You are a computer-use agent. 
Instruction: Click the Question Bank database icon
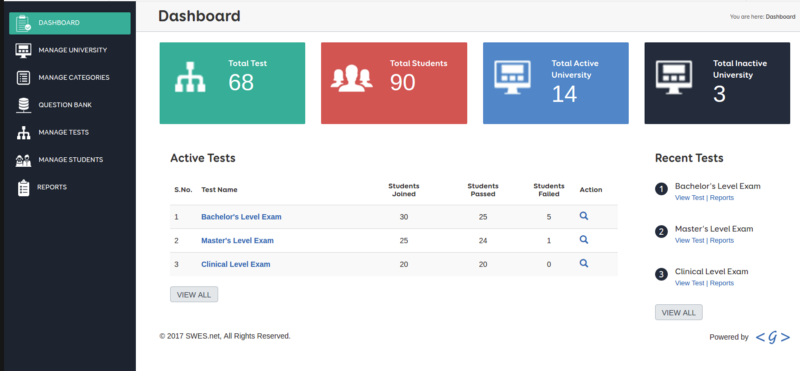click(x=23, y=105)
